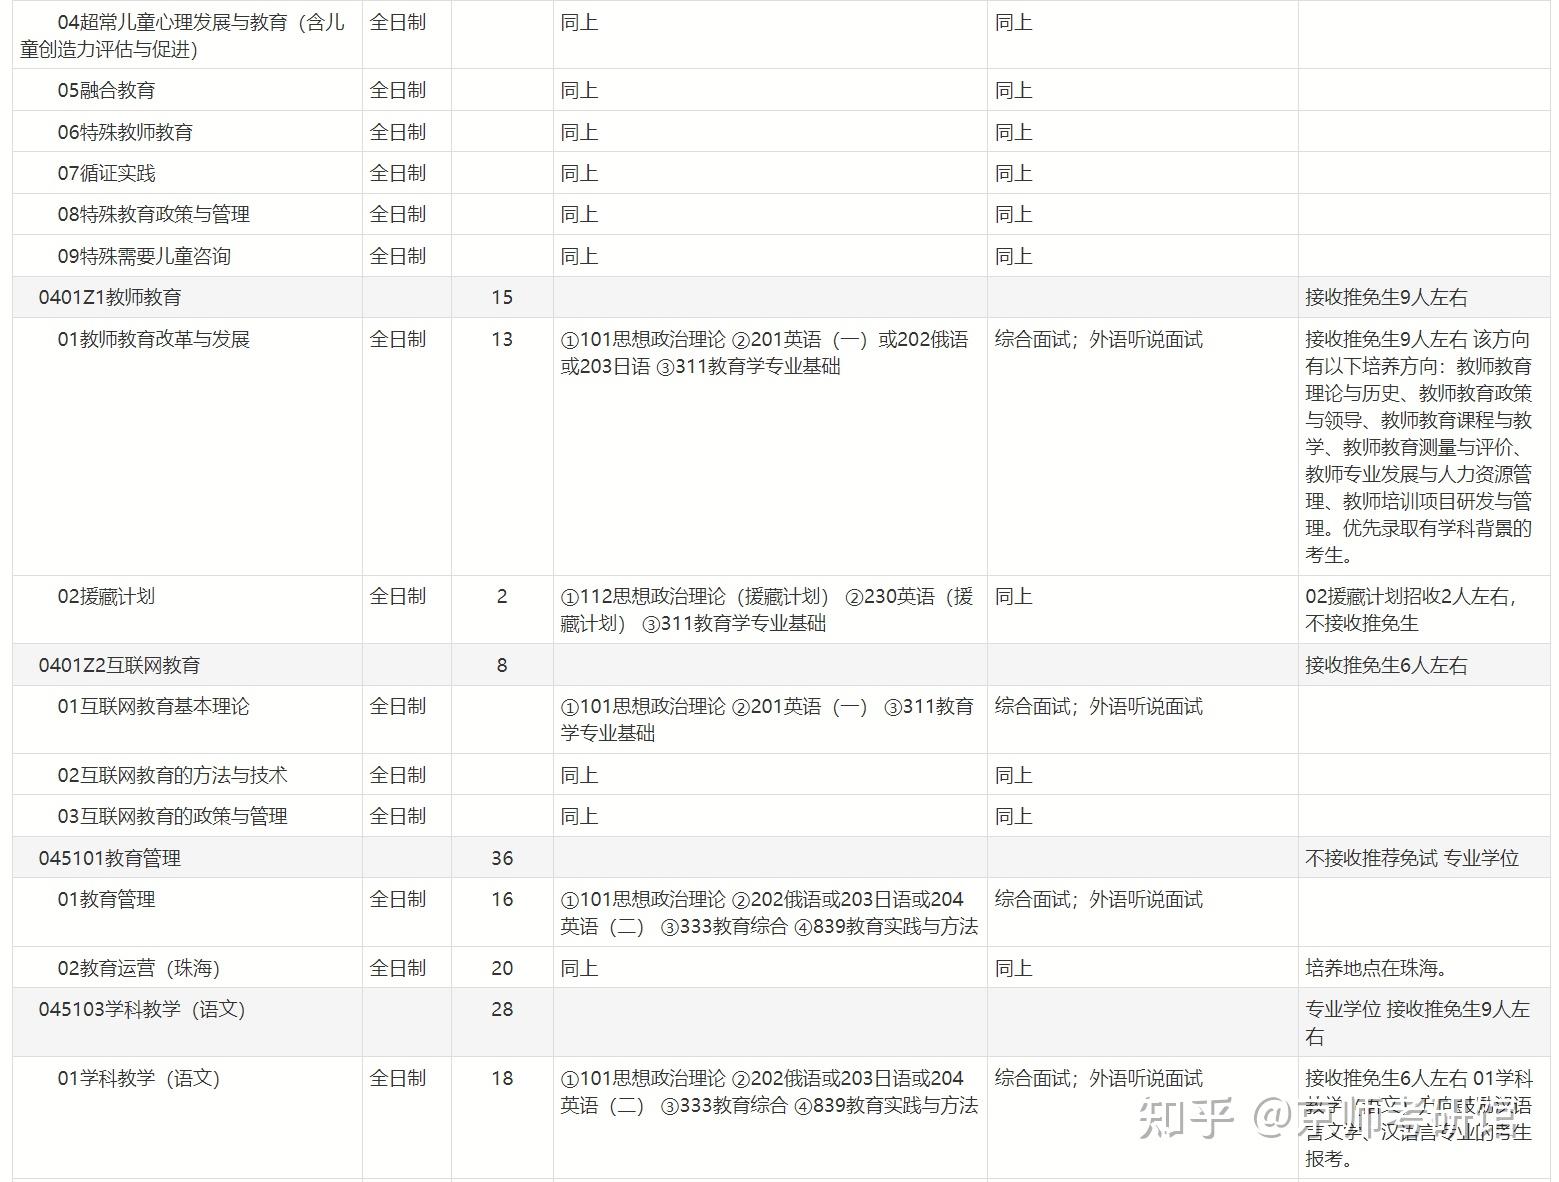The height and width of the screenshot is (1182, 1559).
Task: Click '接收推免生9人左右' in 0401Z1 row
Action: (x=1386, y=297)
